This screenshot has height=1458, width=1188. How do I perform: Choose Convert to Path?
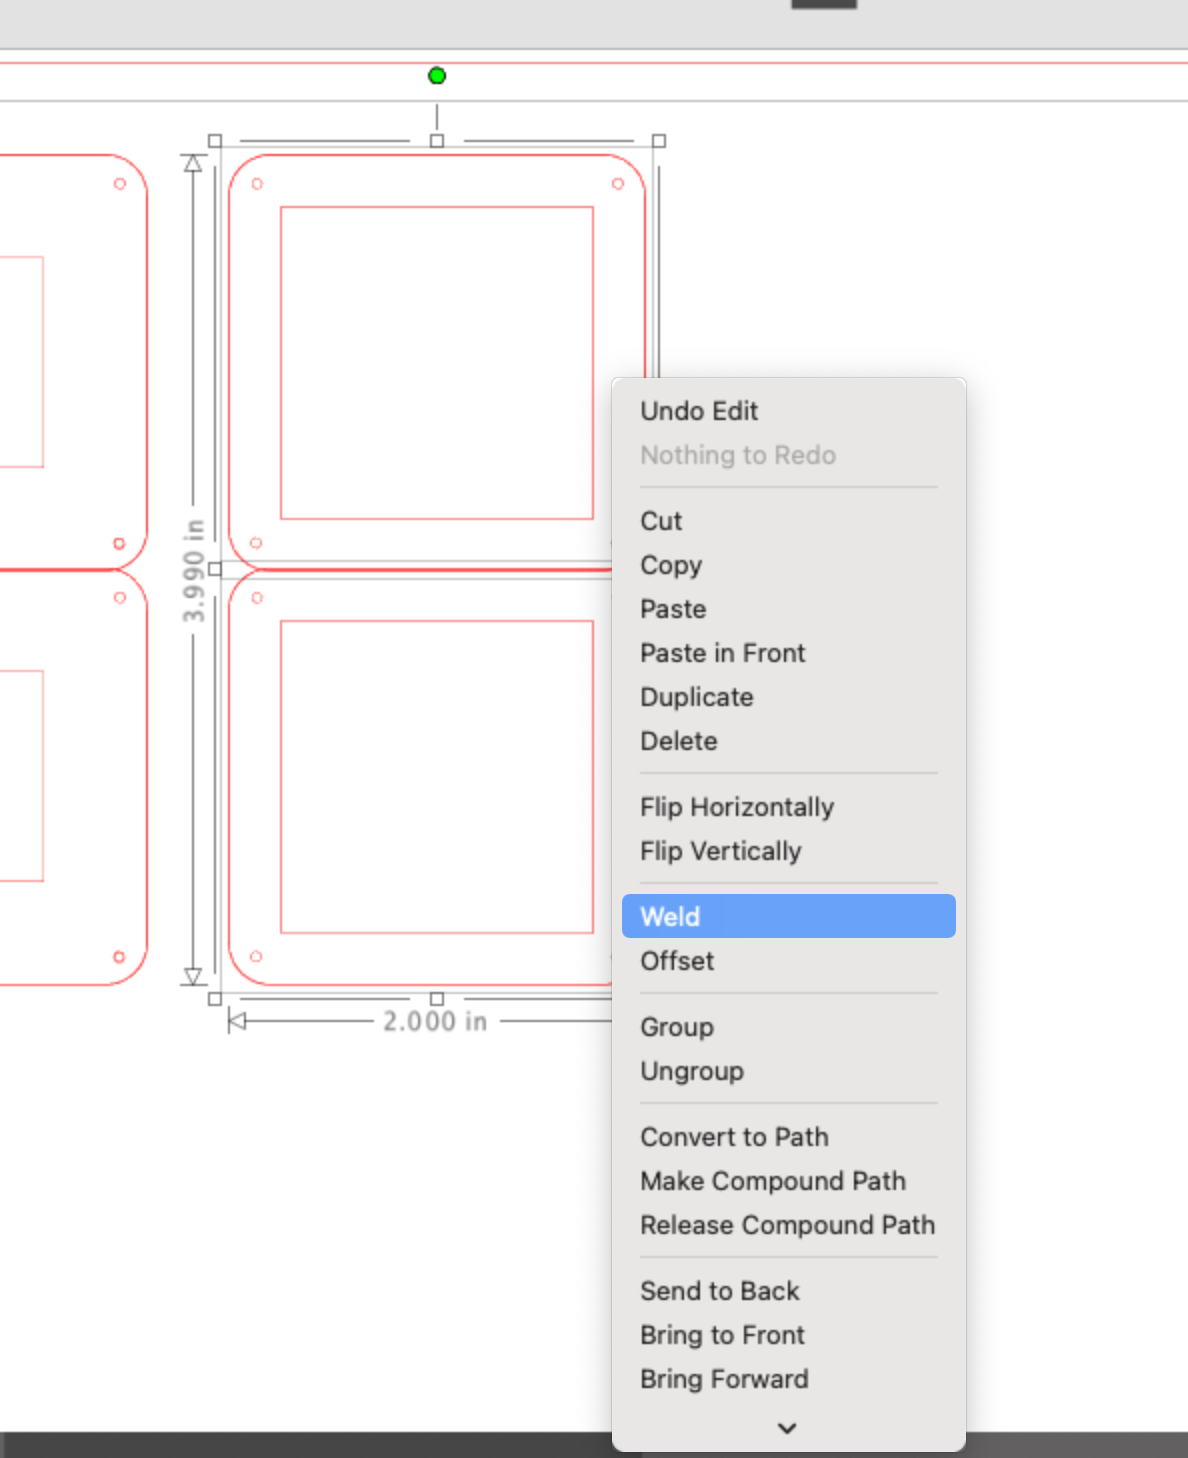734,1137
